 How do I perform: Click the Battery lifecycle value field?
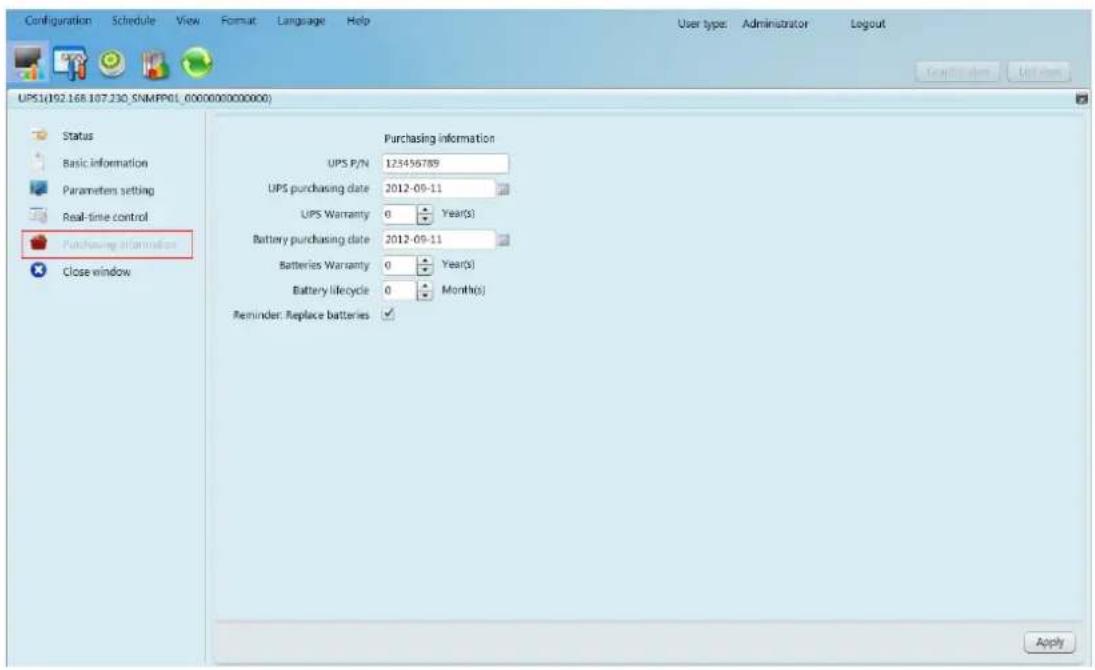pyautogui.click(x=399, y=291)
